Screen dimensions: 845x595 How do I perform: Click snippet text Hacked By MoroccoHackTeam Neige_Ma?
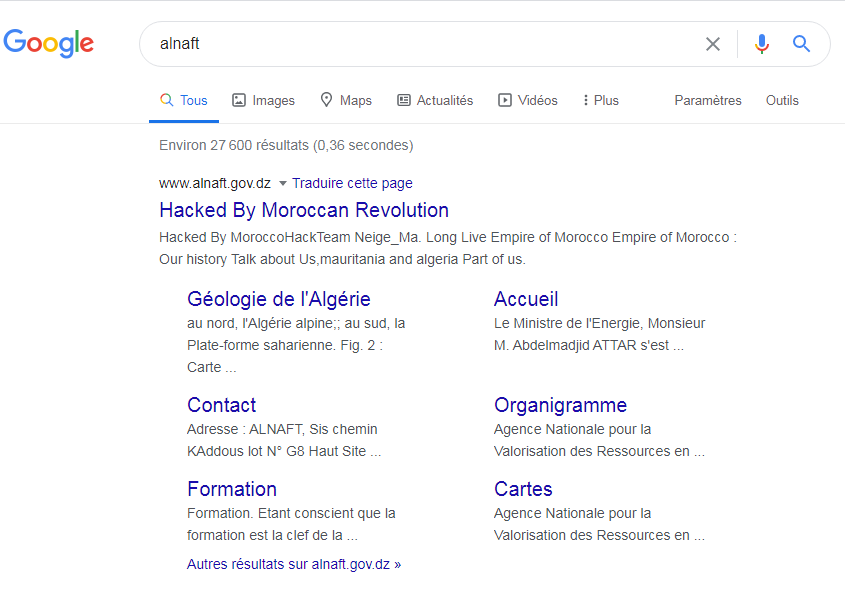click(290, 238)
